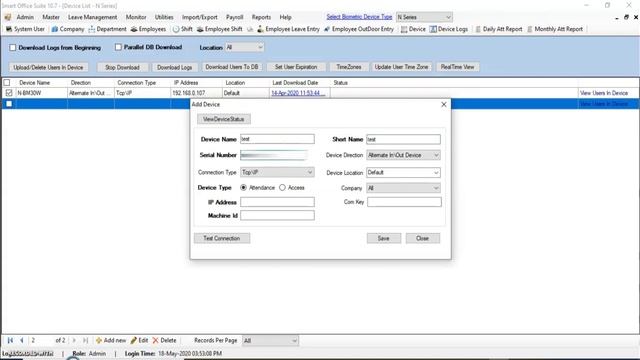The width and height of the screenshot is (640, 360).
Task: Focus the Machine Id input field
Action: [x=277, y=216]
